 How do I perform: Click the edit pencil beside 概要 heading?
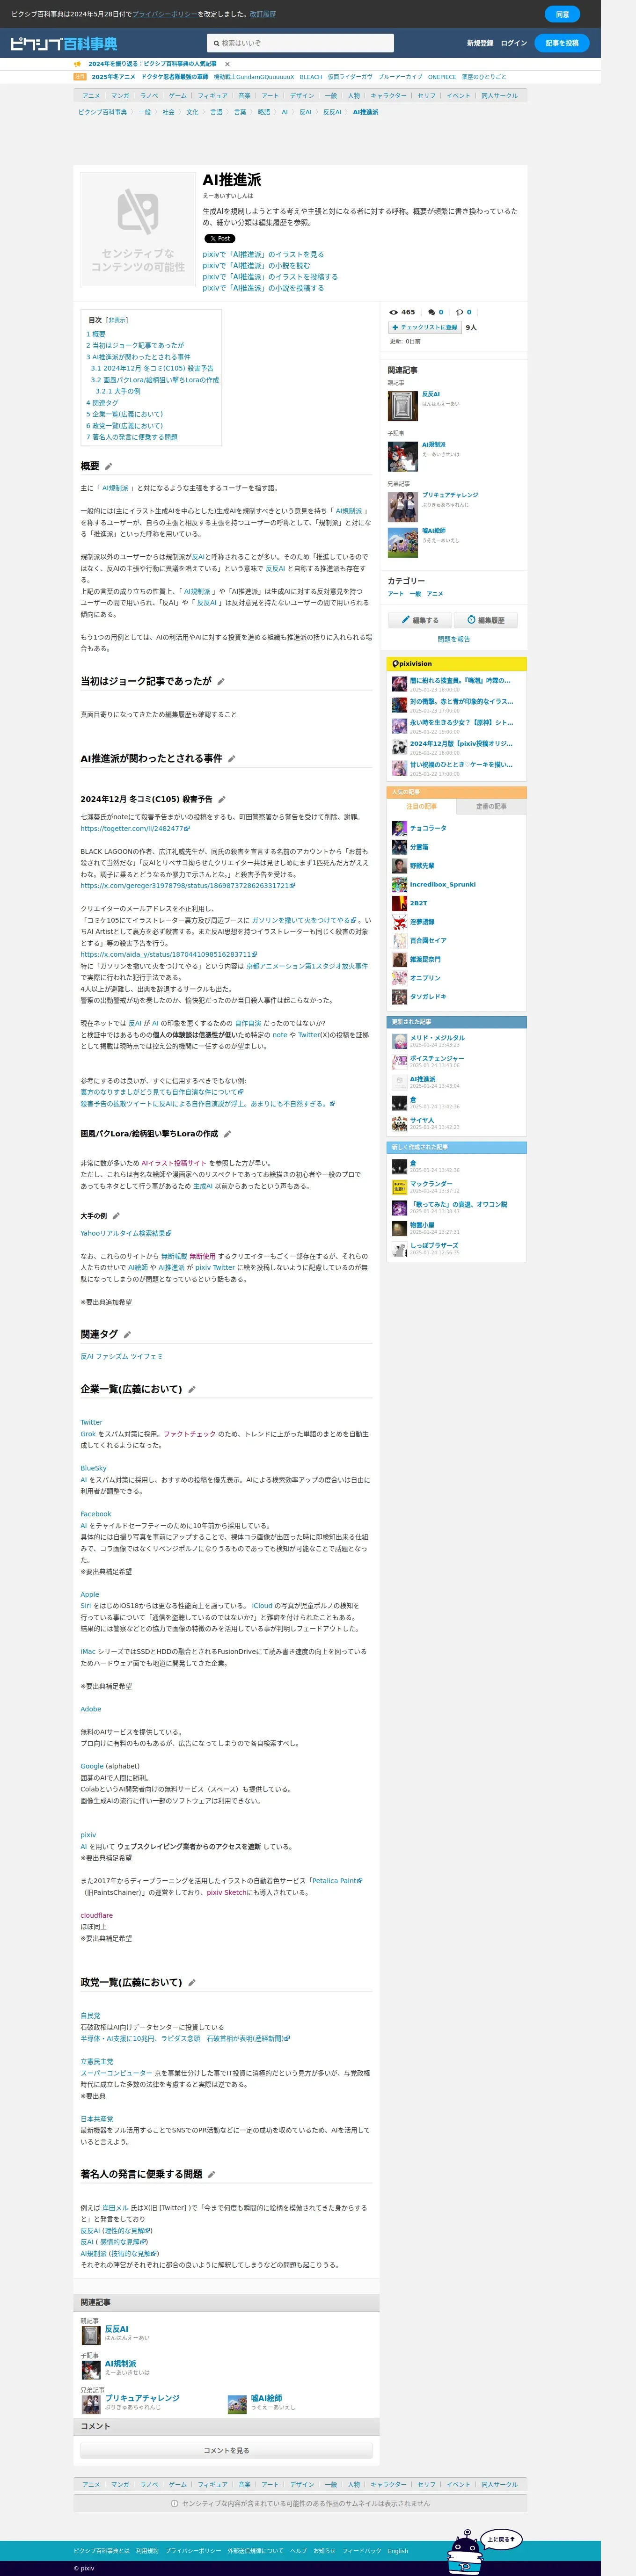(109, 466)
